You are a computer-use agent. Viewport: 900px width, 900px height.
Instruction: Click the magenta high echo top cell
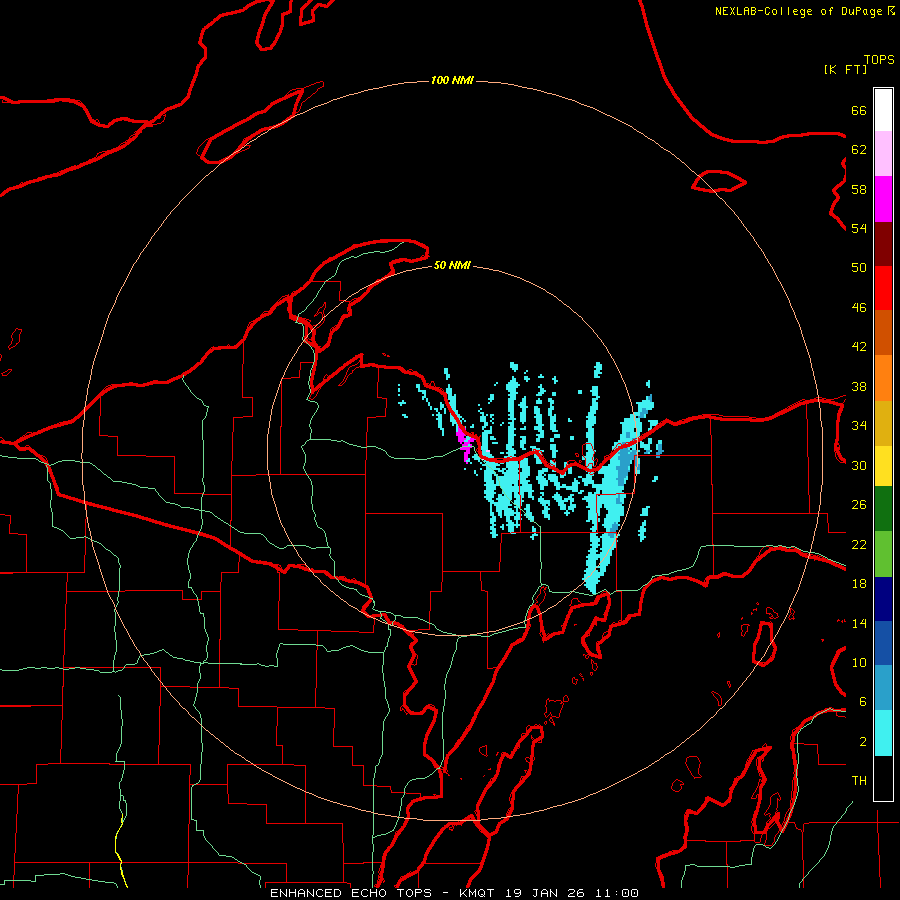464,442
